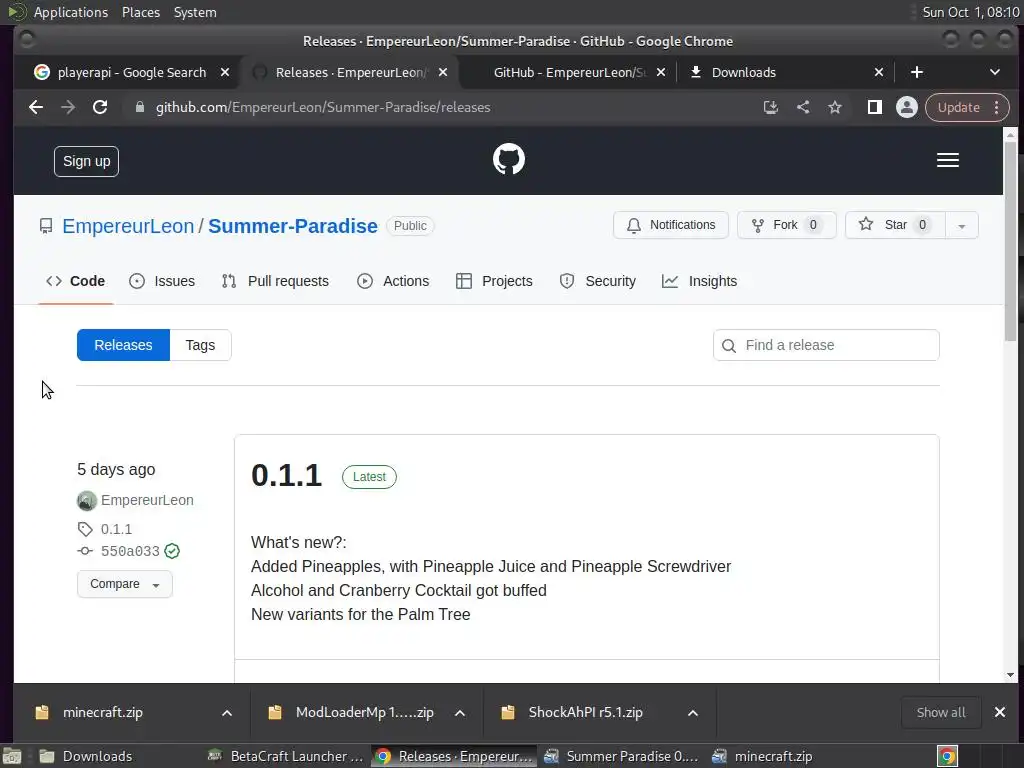Screen dimensions: 1024x768
Task: Click the install app icon in the address bar
Action: (x=771, y=107)
